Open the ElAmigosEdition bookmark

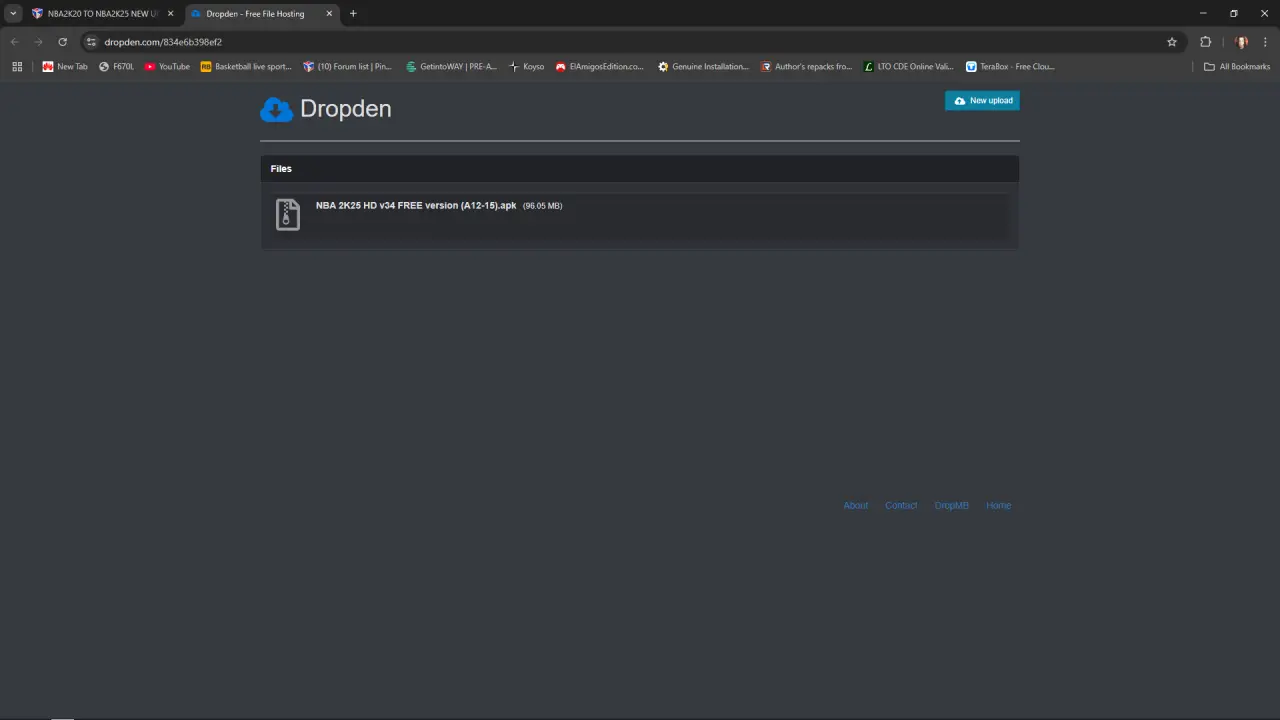pos(600,67)
